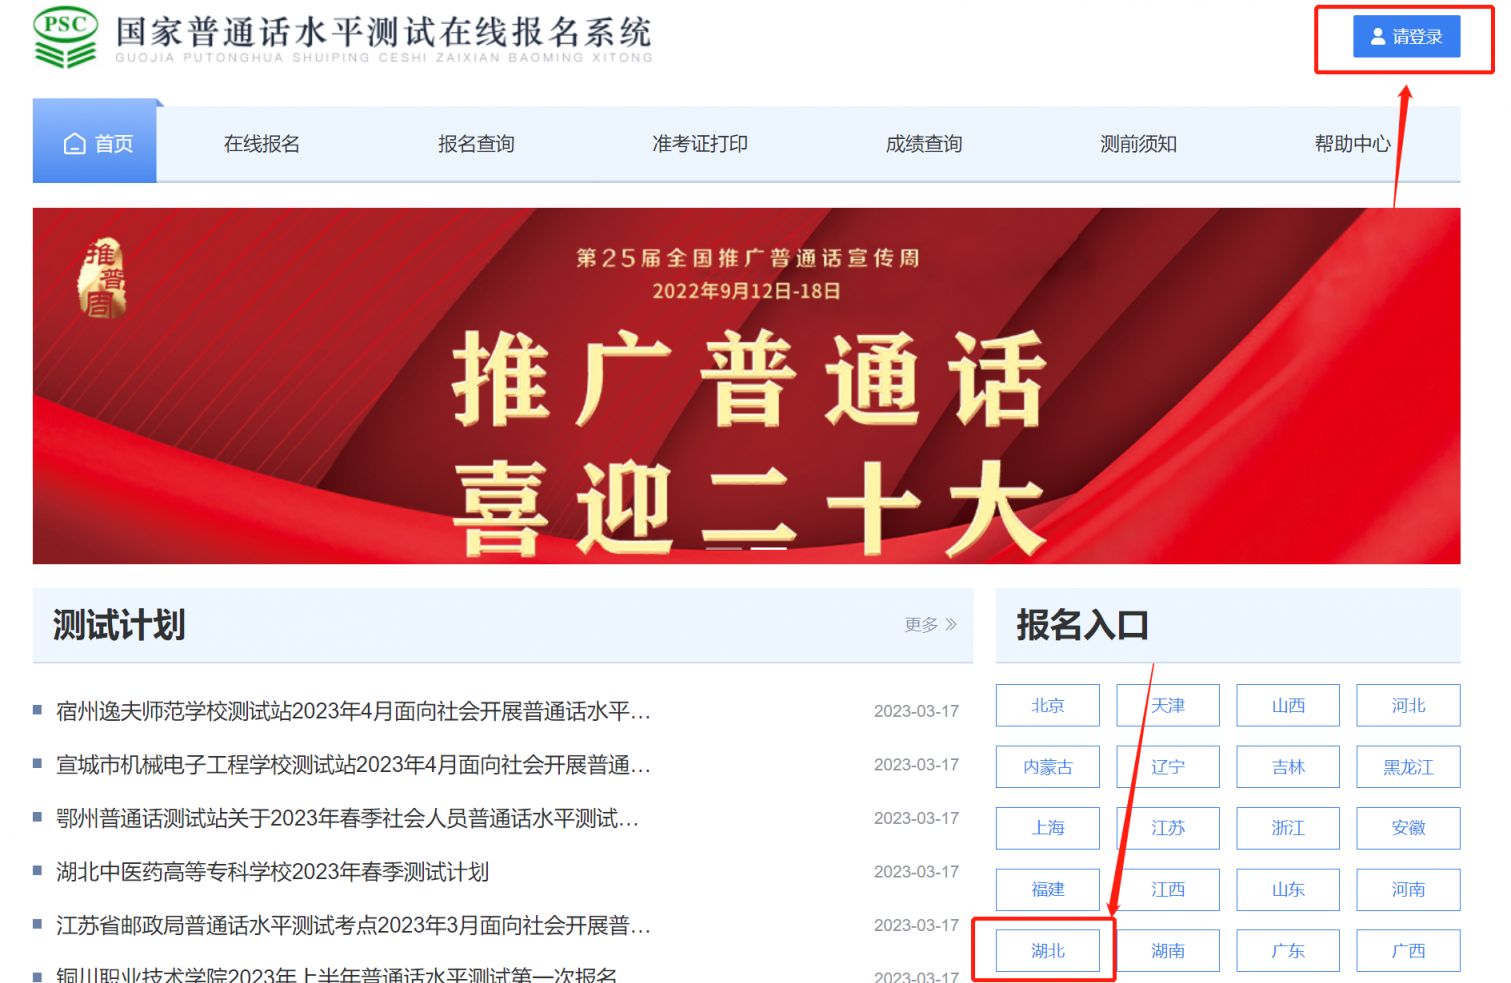Open 测前须知 navigation item

(1138, 144)
